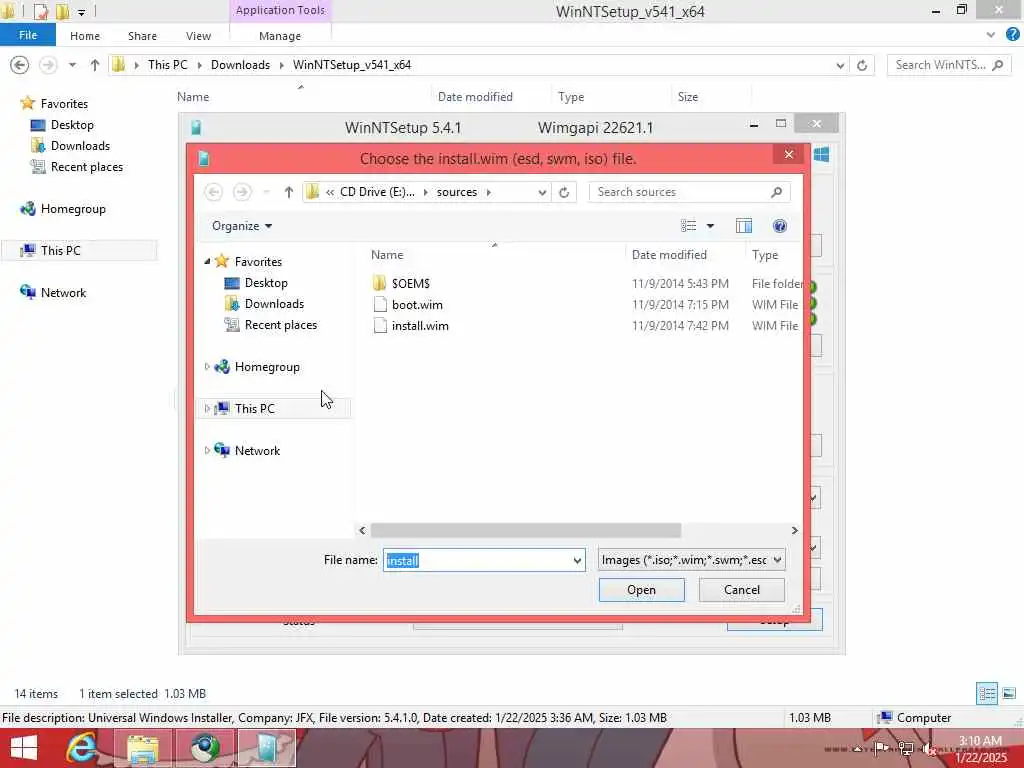Open Explorer help icon
Image resolution: width=1024 pixels, height=768 pixels.
click(1013, 35)
